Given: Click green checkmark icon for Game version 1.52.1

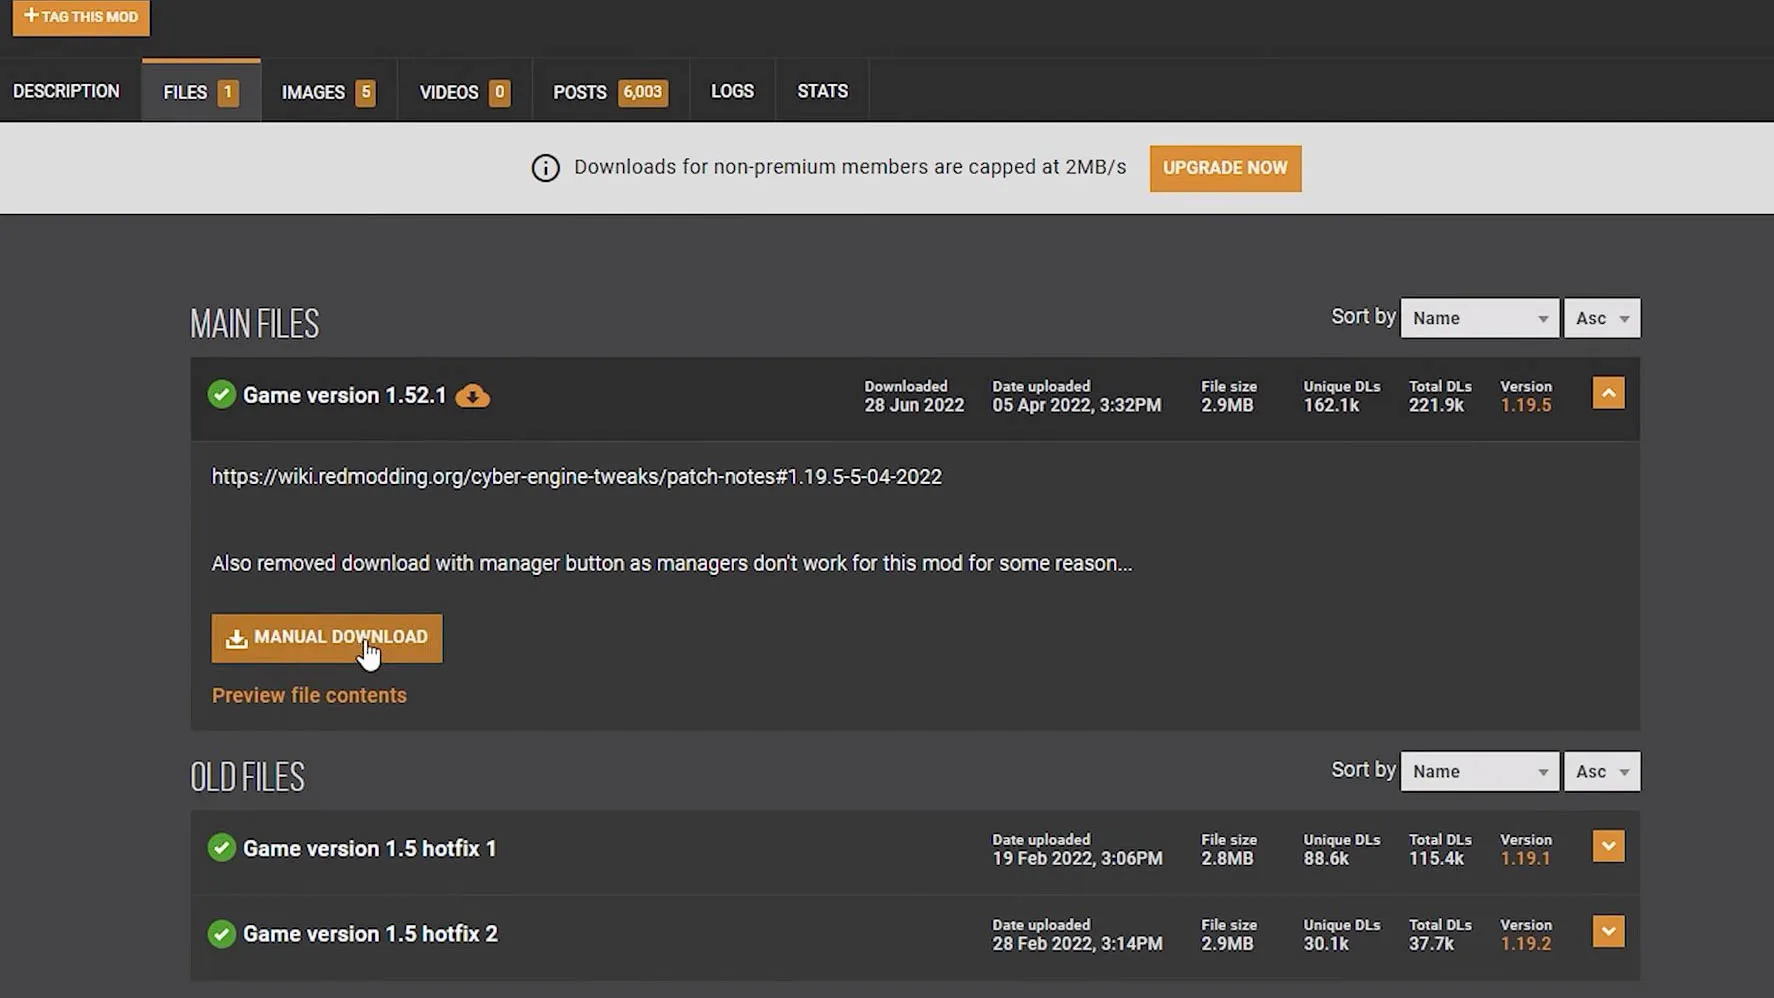Looking at the screenshot, I should (221, 395).
